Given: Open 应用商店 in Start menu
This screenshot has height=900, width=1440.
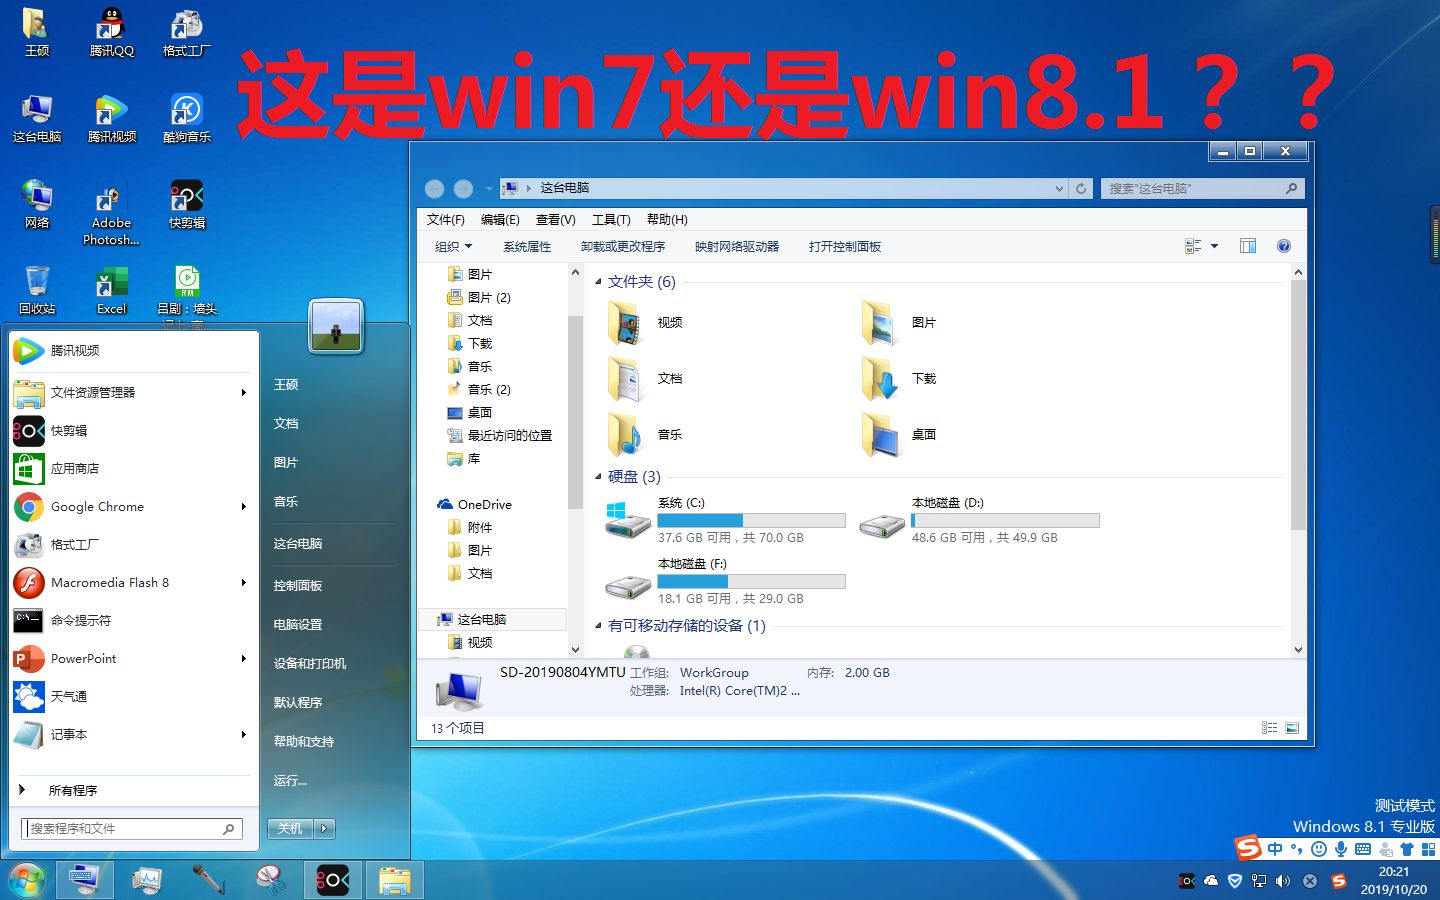Looking at the screenshot, I should [x=130, y=468].
